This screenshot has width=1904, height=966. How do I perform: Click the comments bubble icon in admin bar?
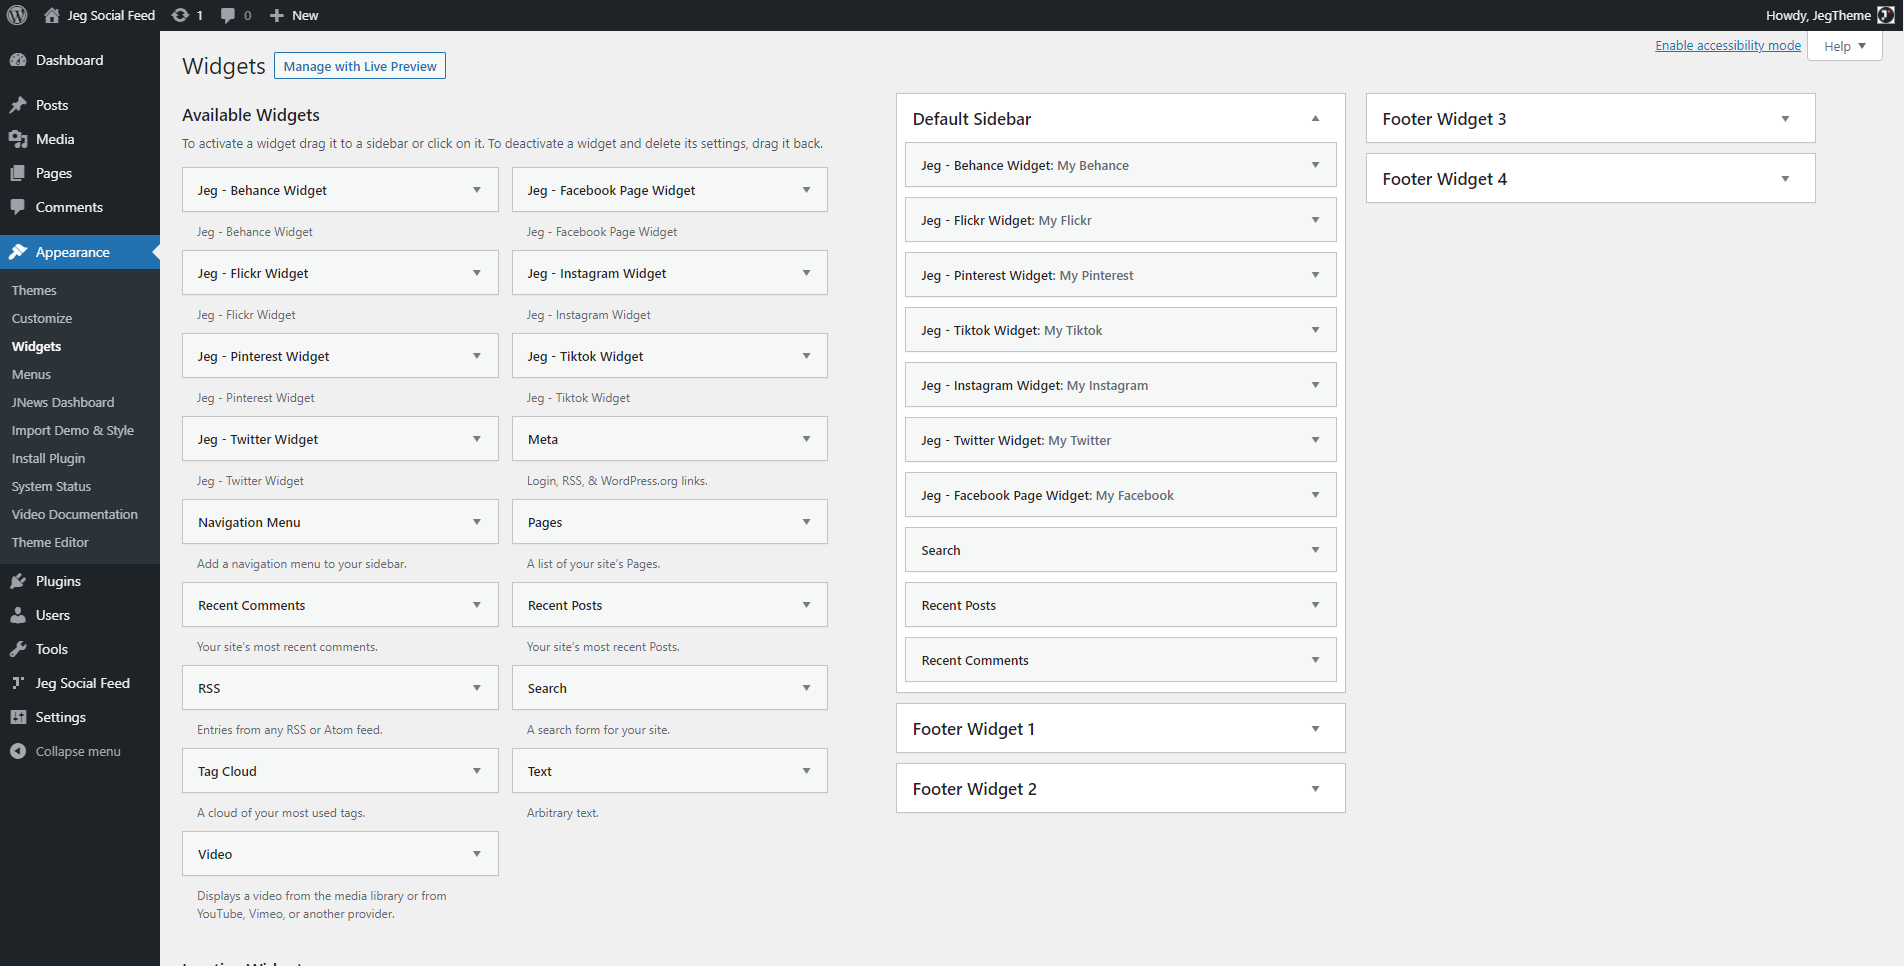229,15
